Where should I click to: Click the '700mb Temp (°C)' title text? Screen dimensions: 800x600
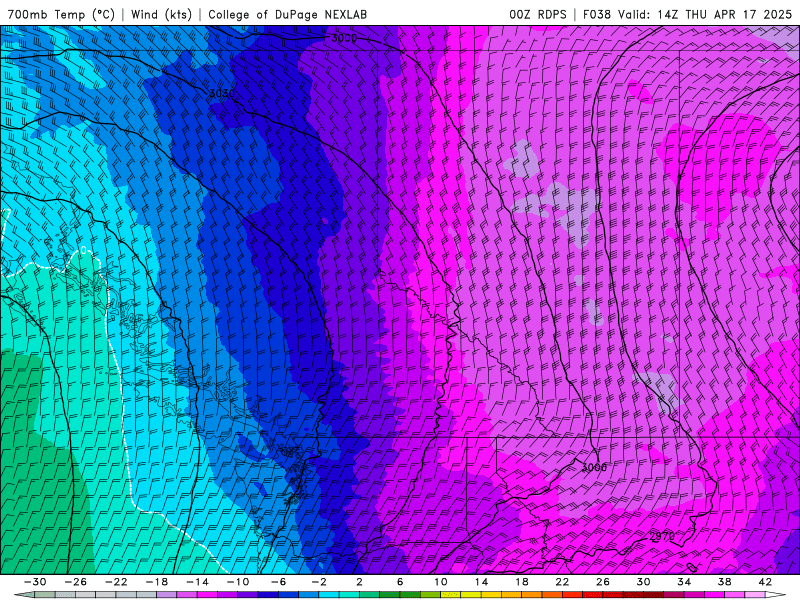click(61, 14)
